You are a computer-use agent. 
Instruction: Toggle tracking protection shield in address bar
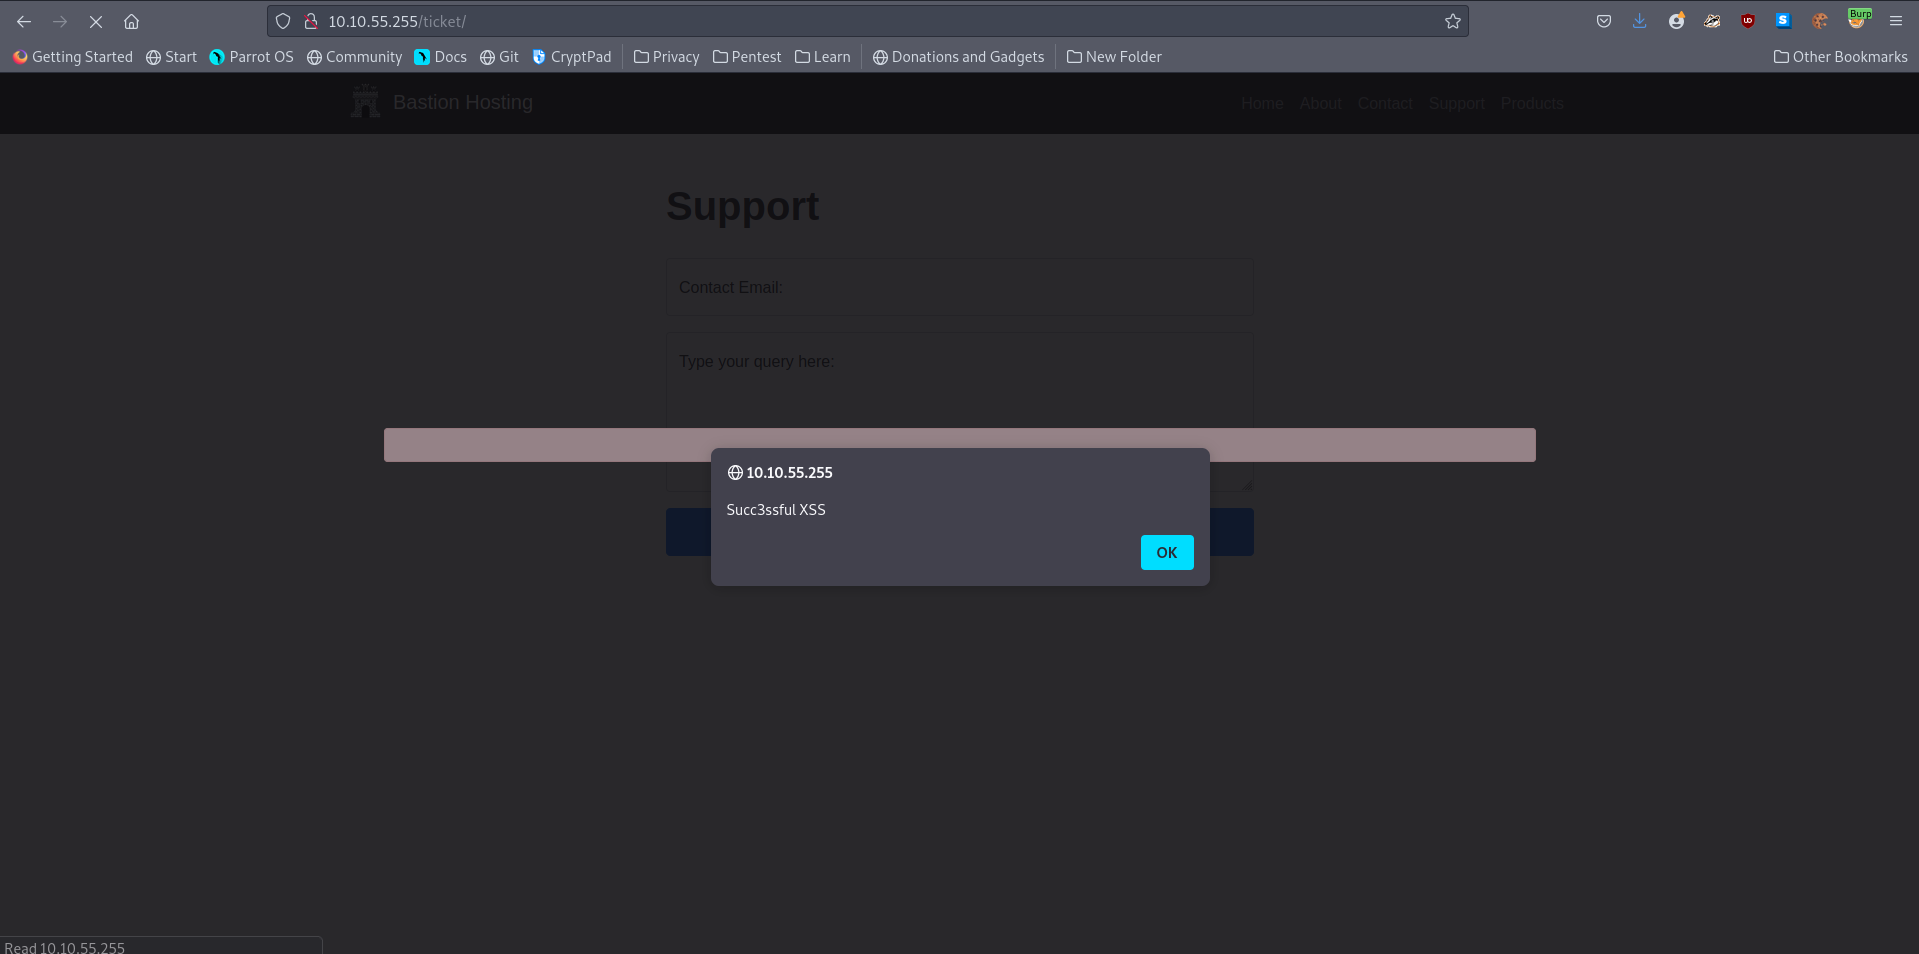point(283,21)
